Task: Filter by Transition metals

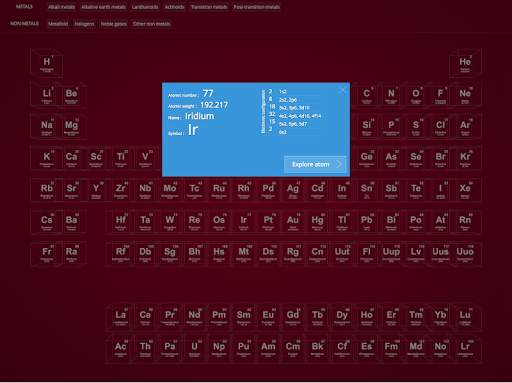Action: tap(209, 7)
